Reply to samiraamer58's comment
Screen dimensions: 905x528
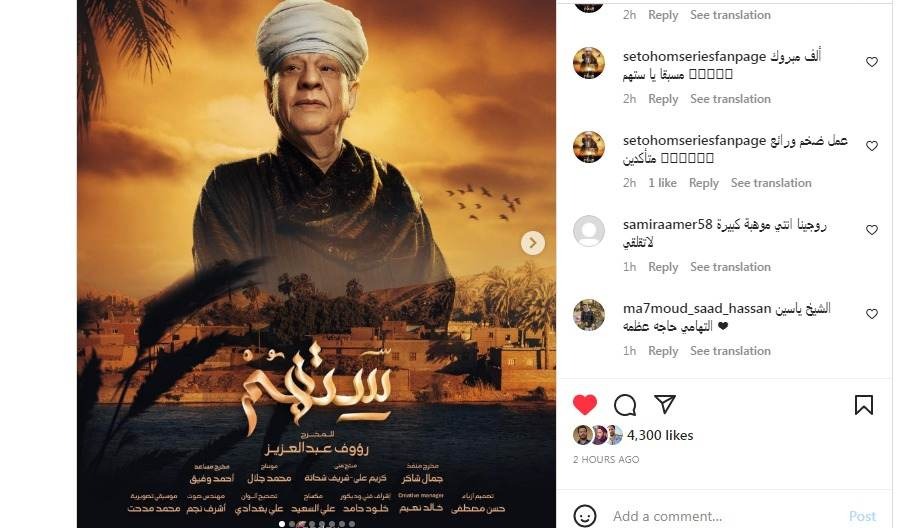click(x=663, y=267)
